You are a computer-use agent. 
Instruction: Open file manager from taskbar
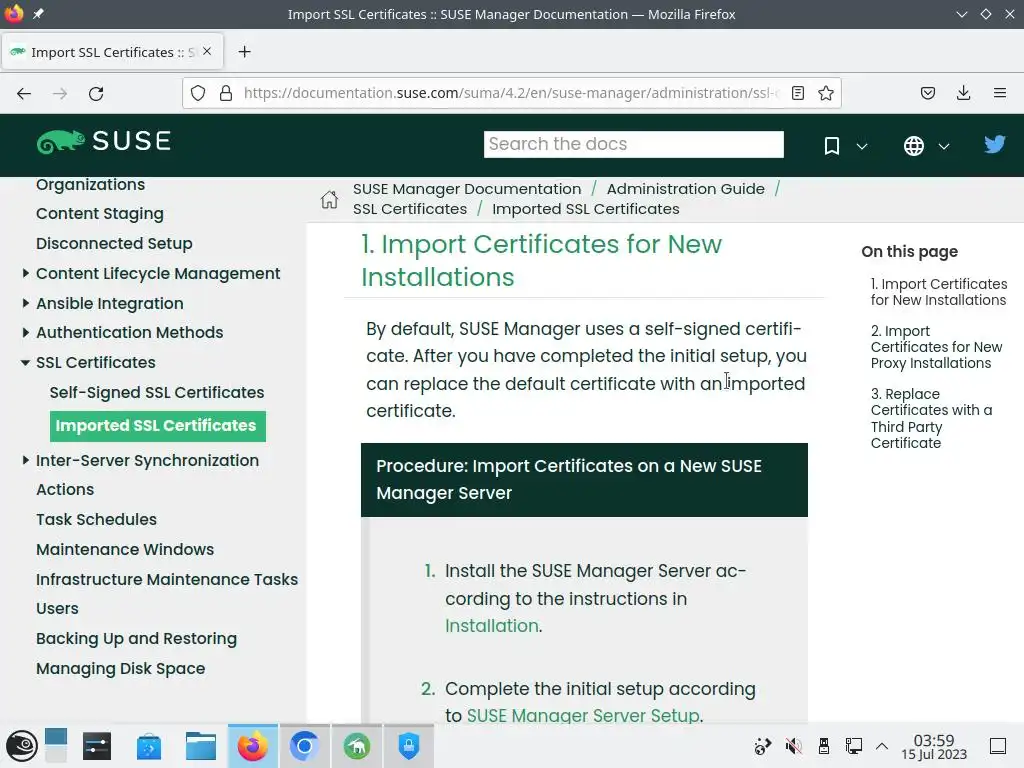coord(200,746)
